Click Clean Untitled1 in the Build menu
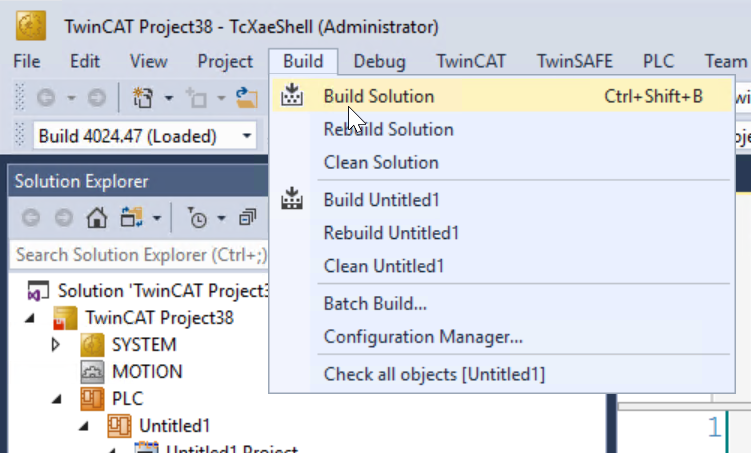751x453 pixels. coord(384,266)
